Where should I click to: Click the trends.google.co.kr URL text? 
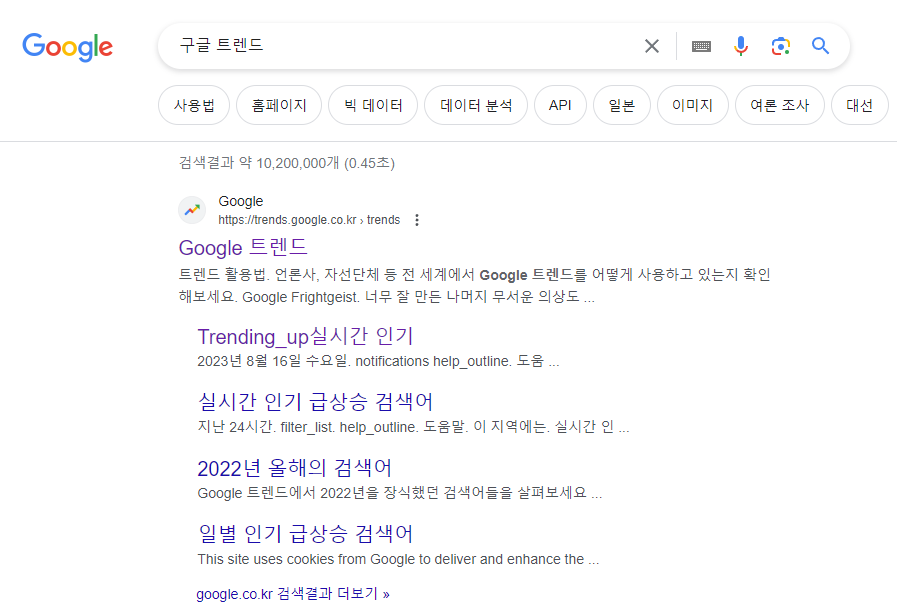[309, 220]
